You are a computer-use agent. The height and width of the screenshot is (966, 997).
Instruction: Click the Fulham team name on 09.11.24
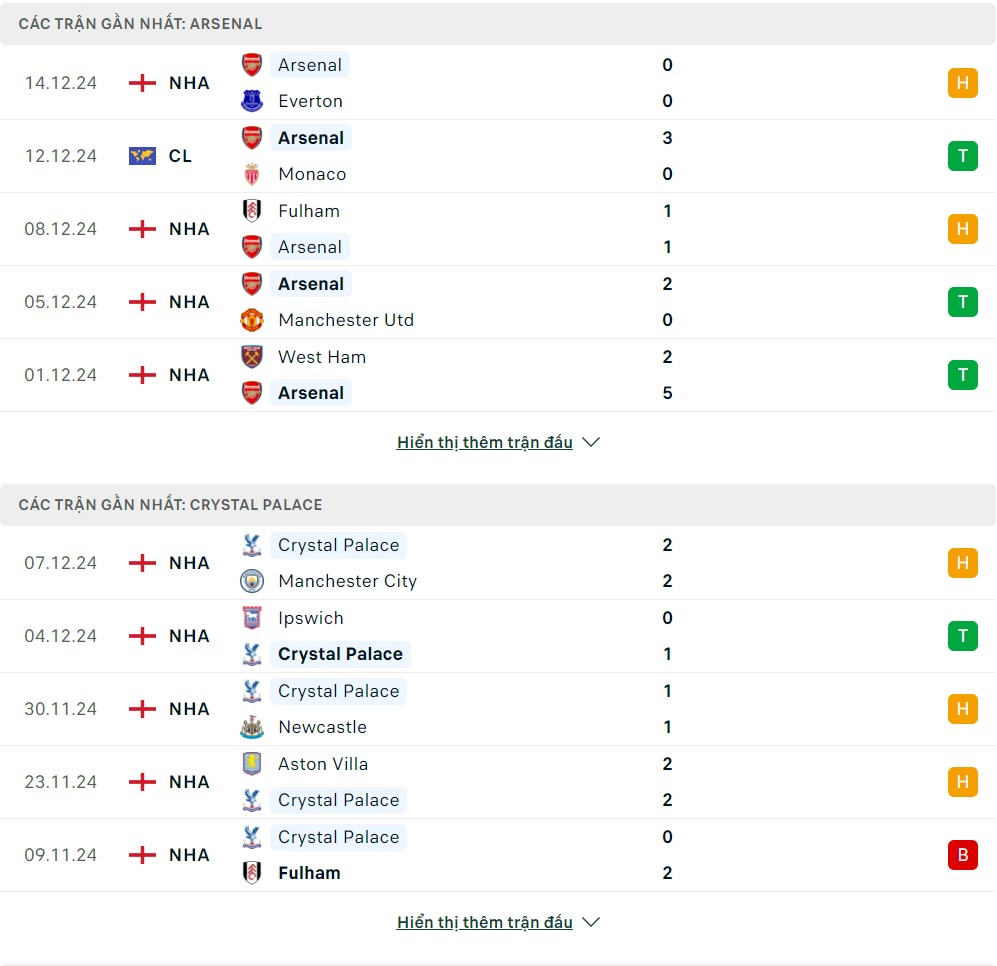click(309, 873)
